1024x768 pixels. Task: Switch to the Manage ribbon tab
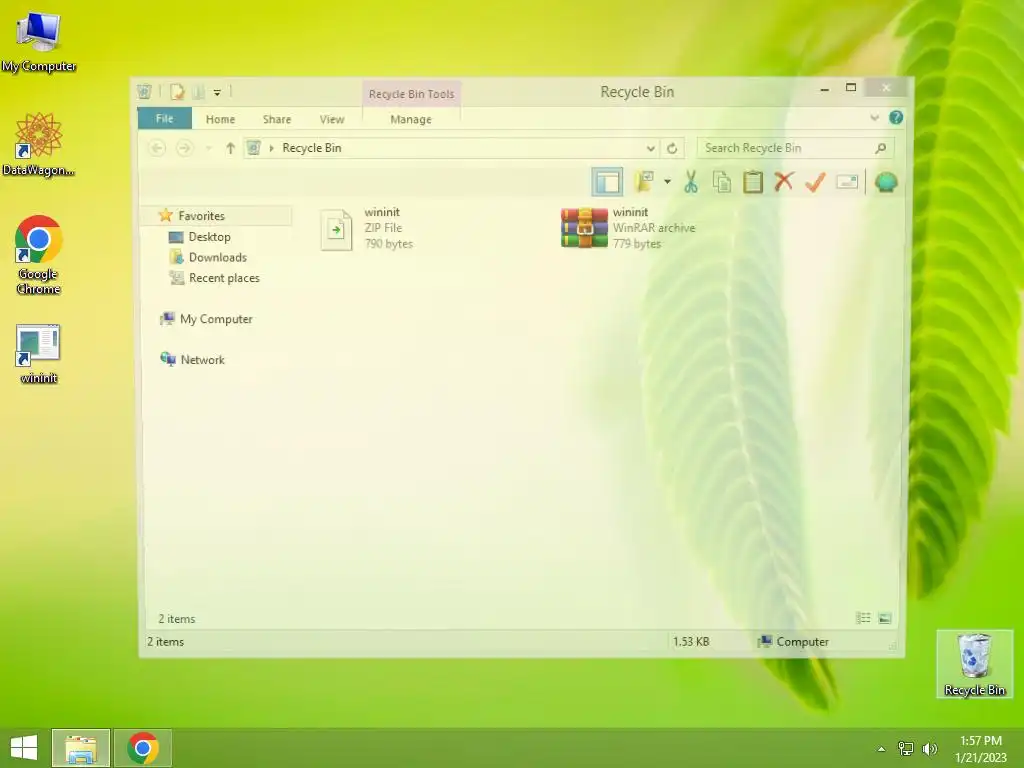pyautogui.click(x=411, y=120)
